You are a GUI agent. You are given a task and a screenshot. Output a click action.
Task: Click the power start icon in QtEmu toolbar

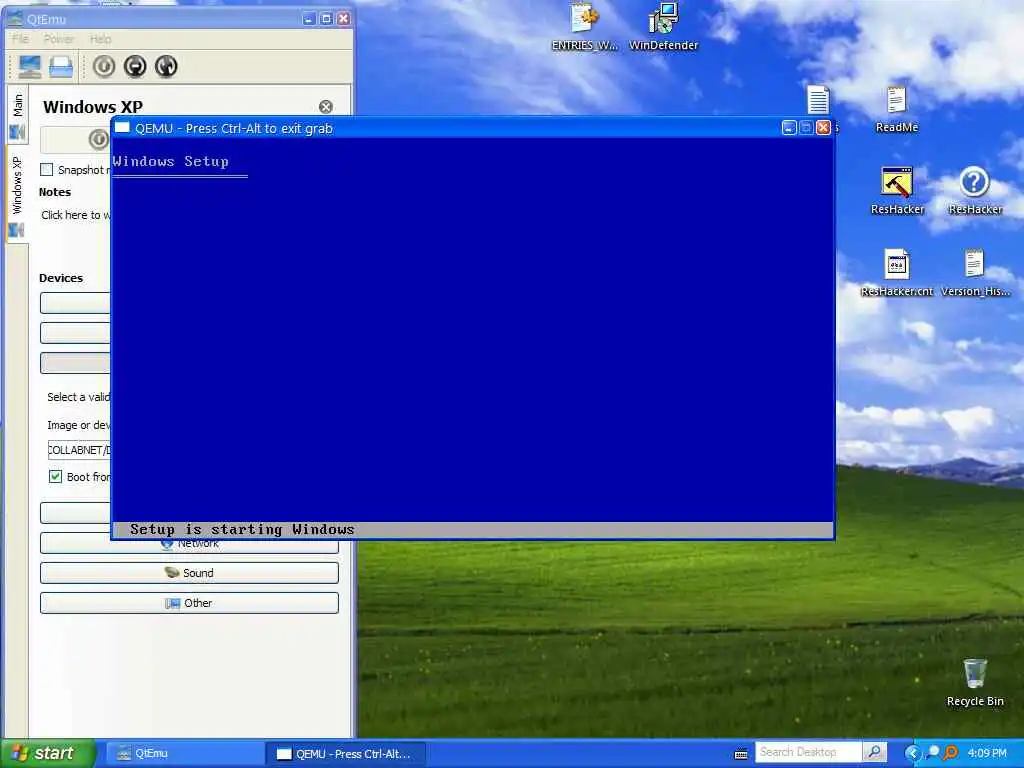[x=104, y=66]
